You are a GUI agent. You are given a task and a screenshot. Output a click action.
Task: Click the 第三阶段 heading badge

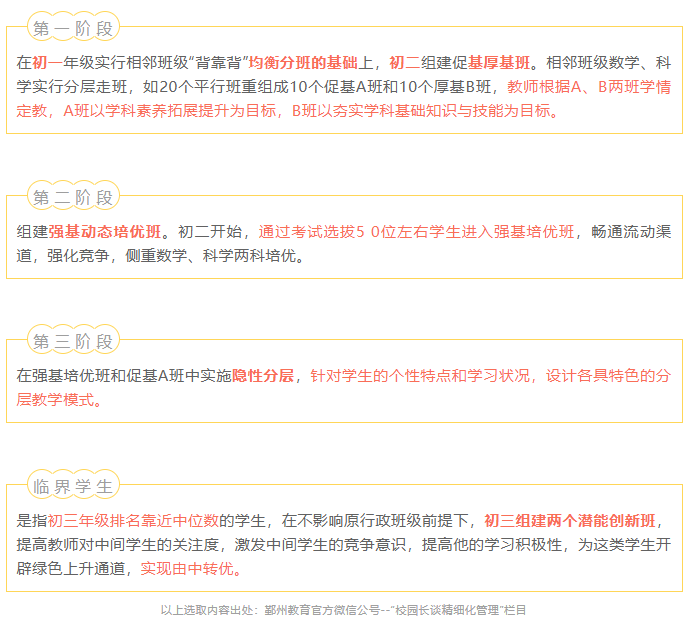(73, 341)
